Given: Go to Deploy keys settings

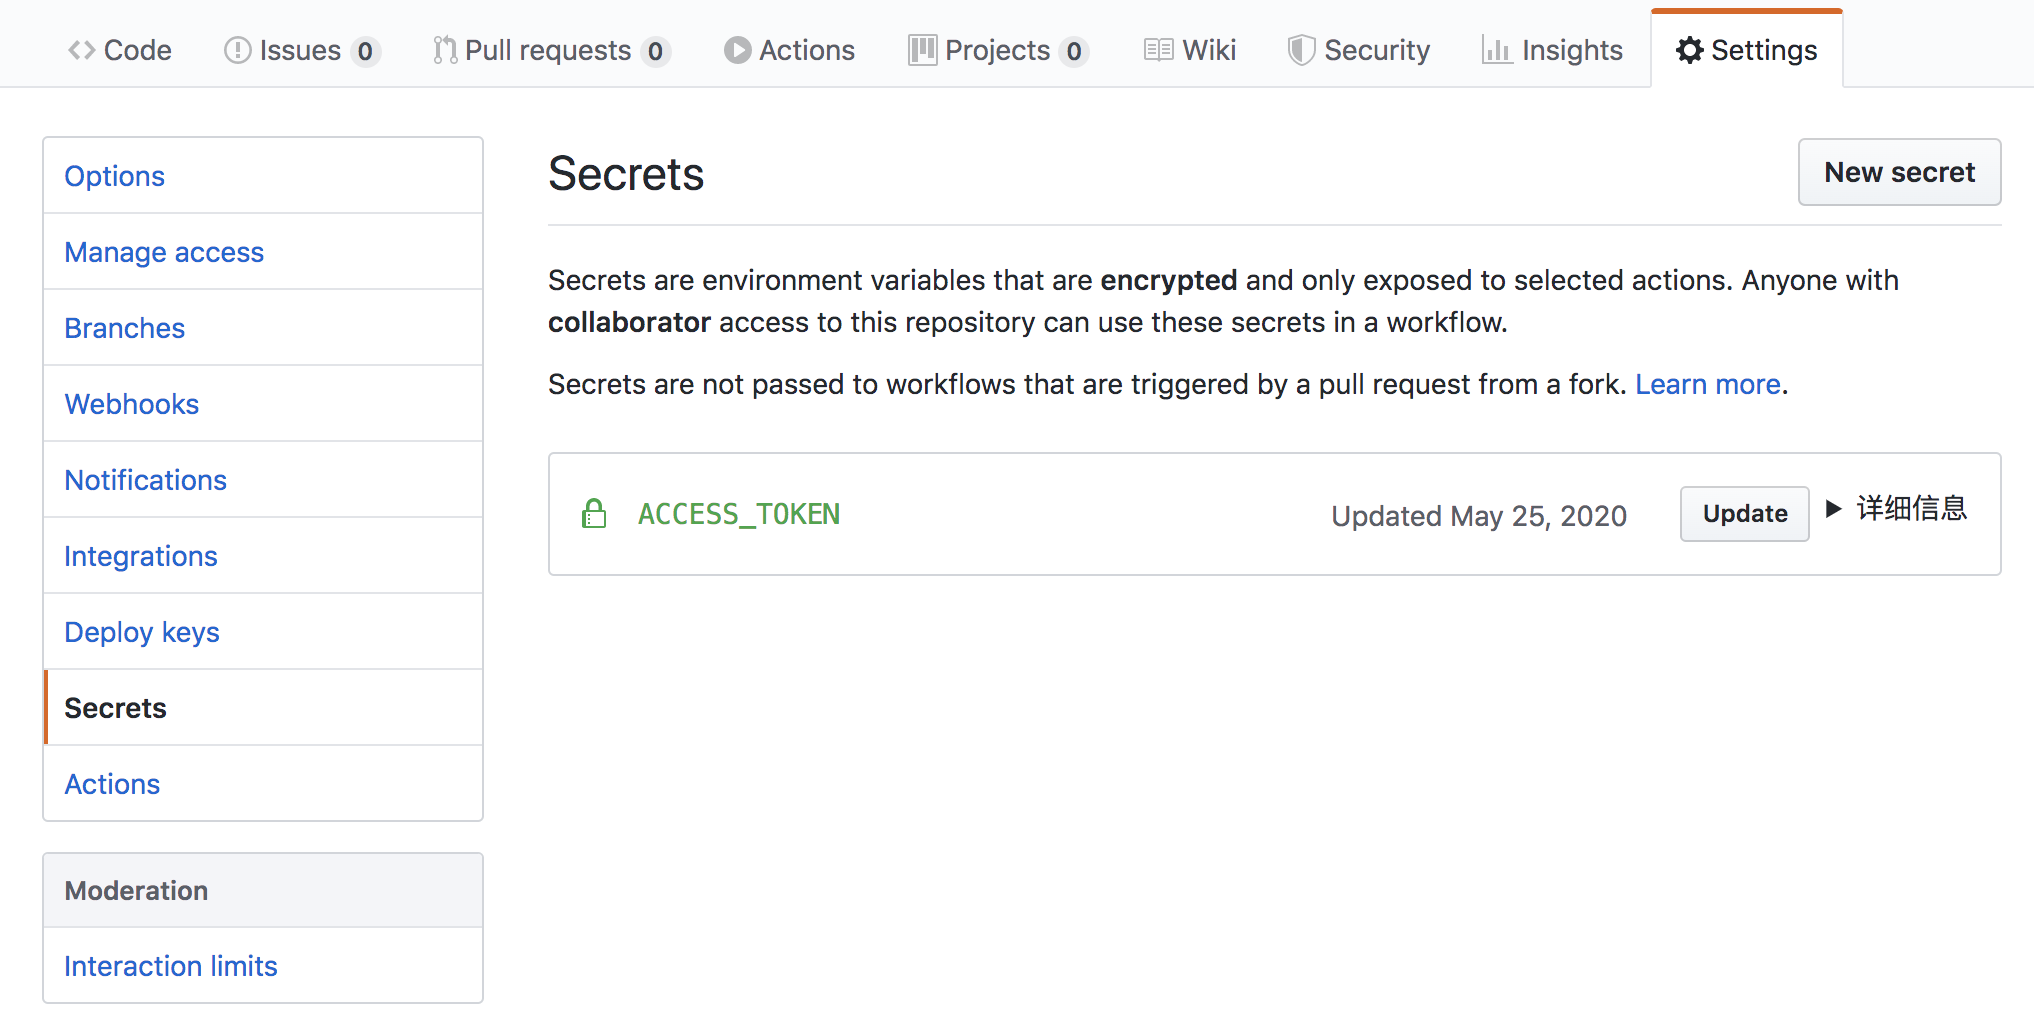Looking at the screenshot, I should tap(142, 632).
